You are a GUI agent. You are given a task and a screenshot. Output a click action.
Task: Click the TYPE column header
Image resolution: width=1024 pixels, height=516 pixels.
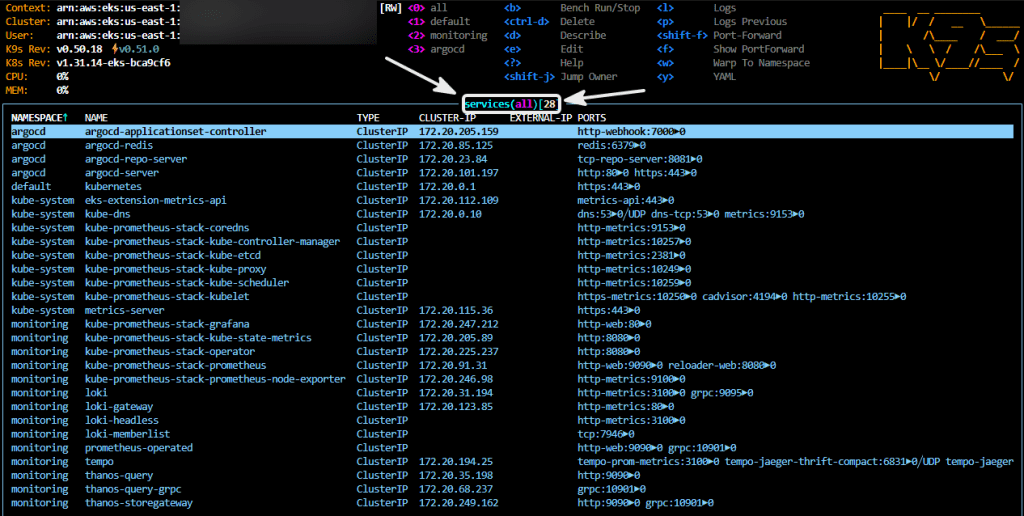coord(368,118)
